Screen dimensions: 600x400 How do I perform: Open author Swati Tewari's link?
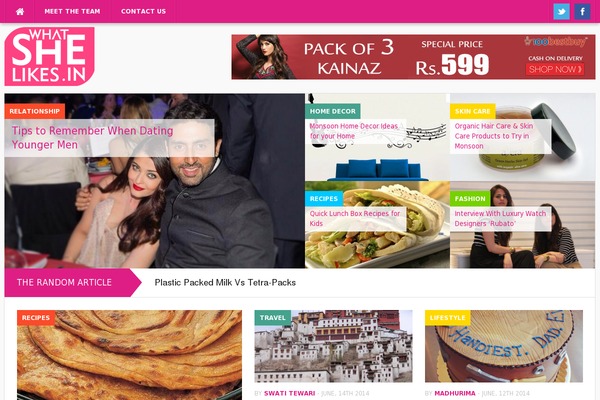pos(290,393)
